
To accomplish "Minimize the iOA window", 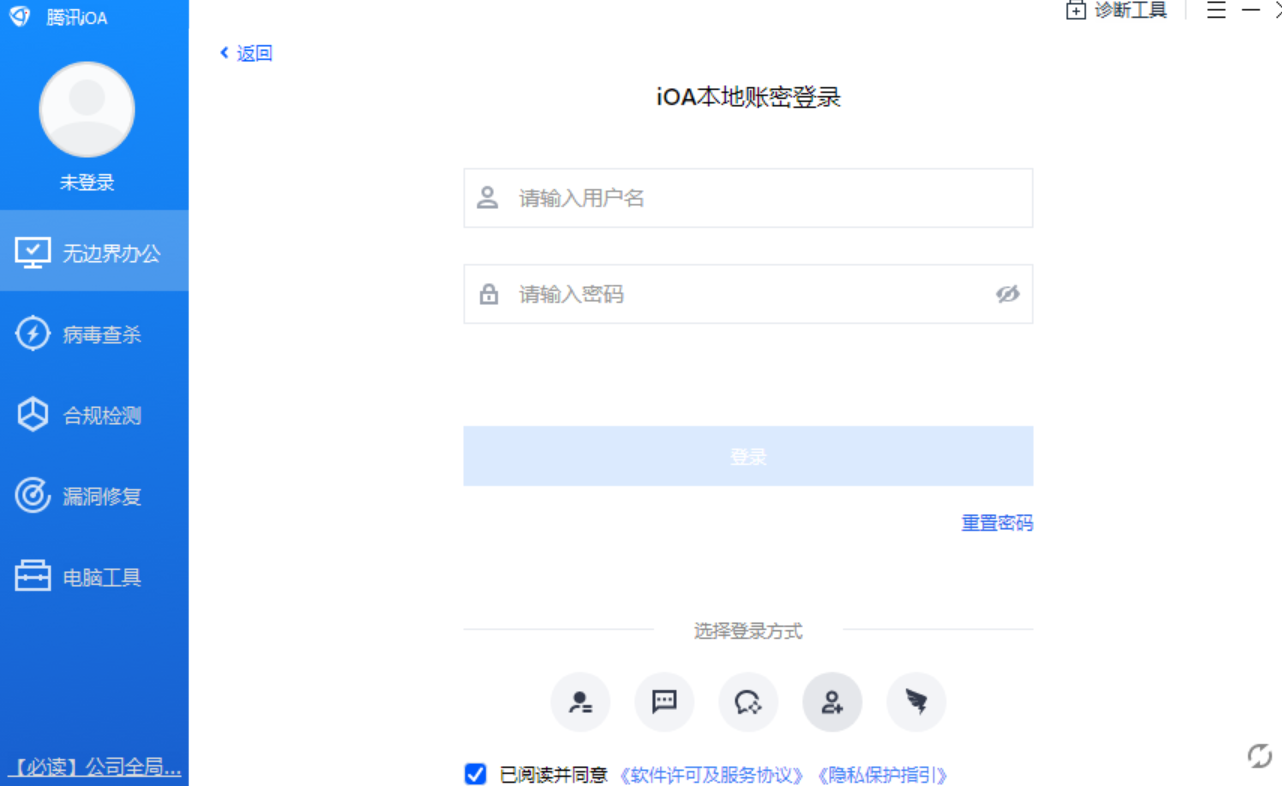I will (1251, 10).
